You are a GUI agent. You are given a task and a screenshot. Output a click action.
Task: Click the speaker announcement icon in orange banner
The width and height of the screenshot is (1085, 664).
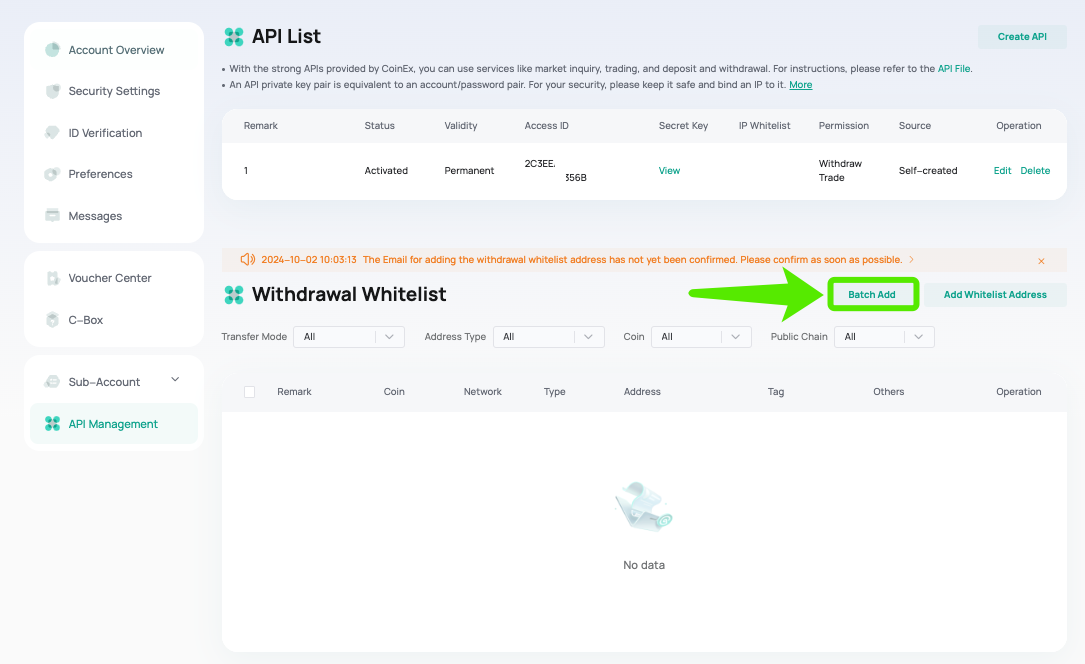tap(247, 259)
